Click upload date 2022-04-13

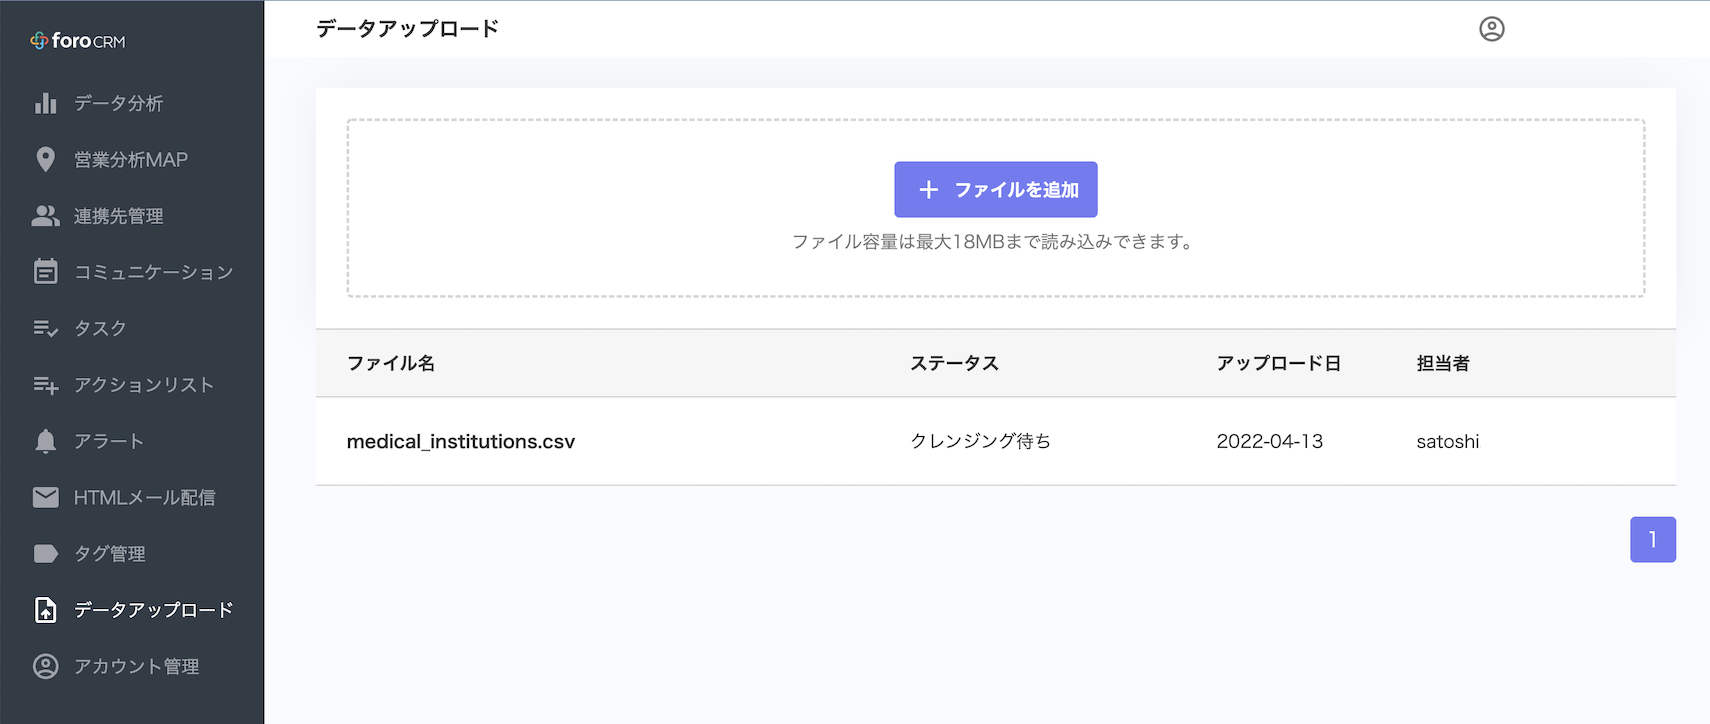coord(1270,441)
